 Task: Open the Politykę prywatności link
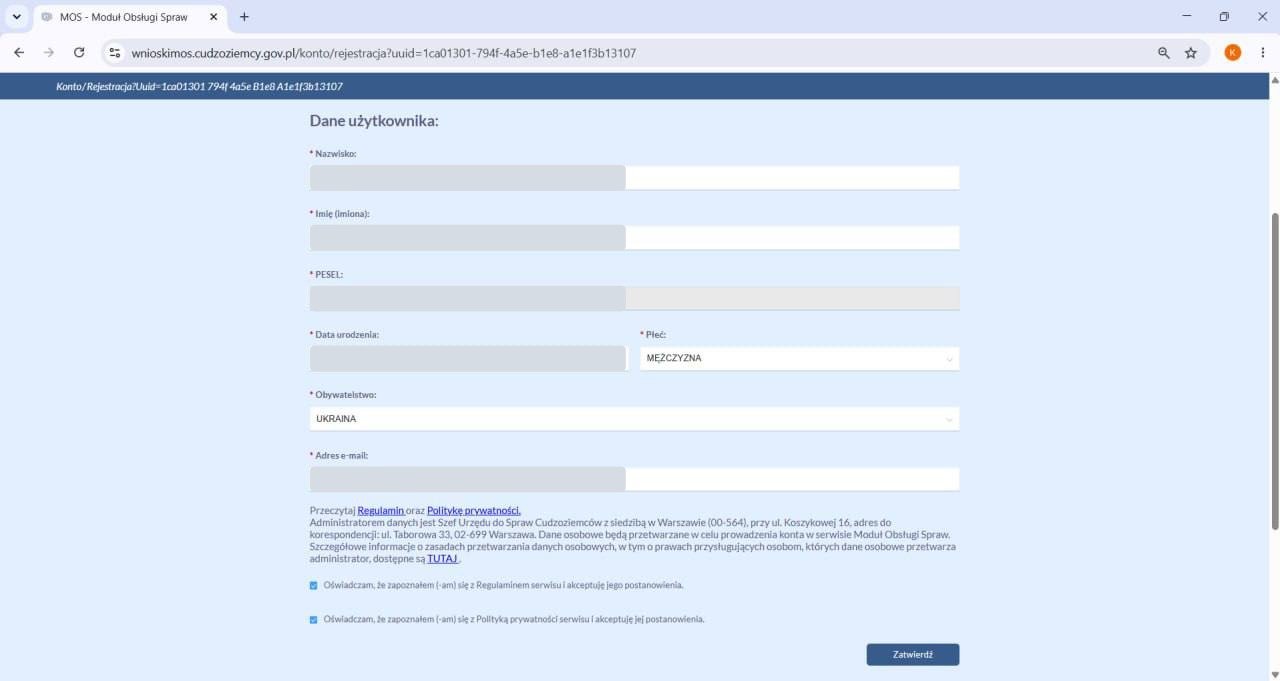(x=474, y=511)
